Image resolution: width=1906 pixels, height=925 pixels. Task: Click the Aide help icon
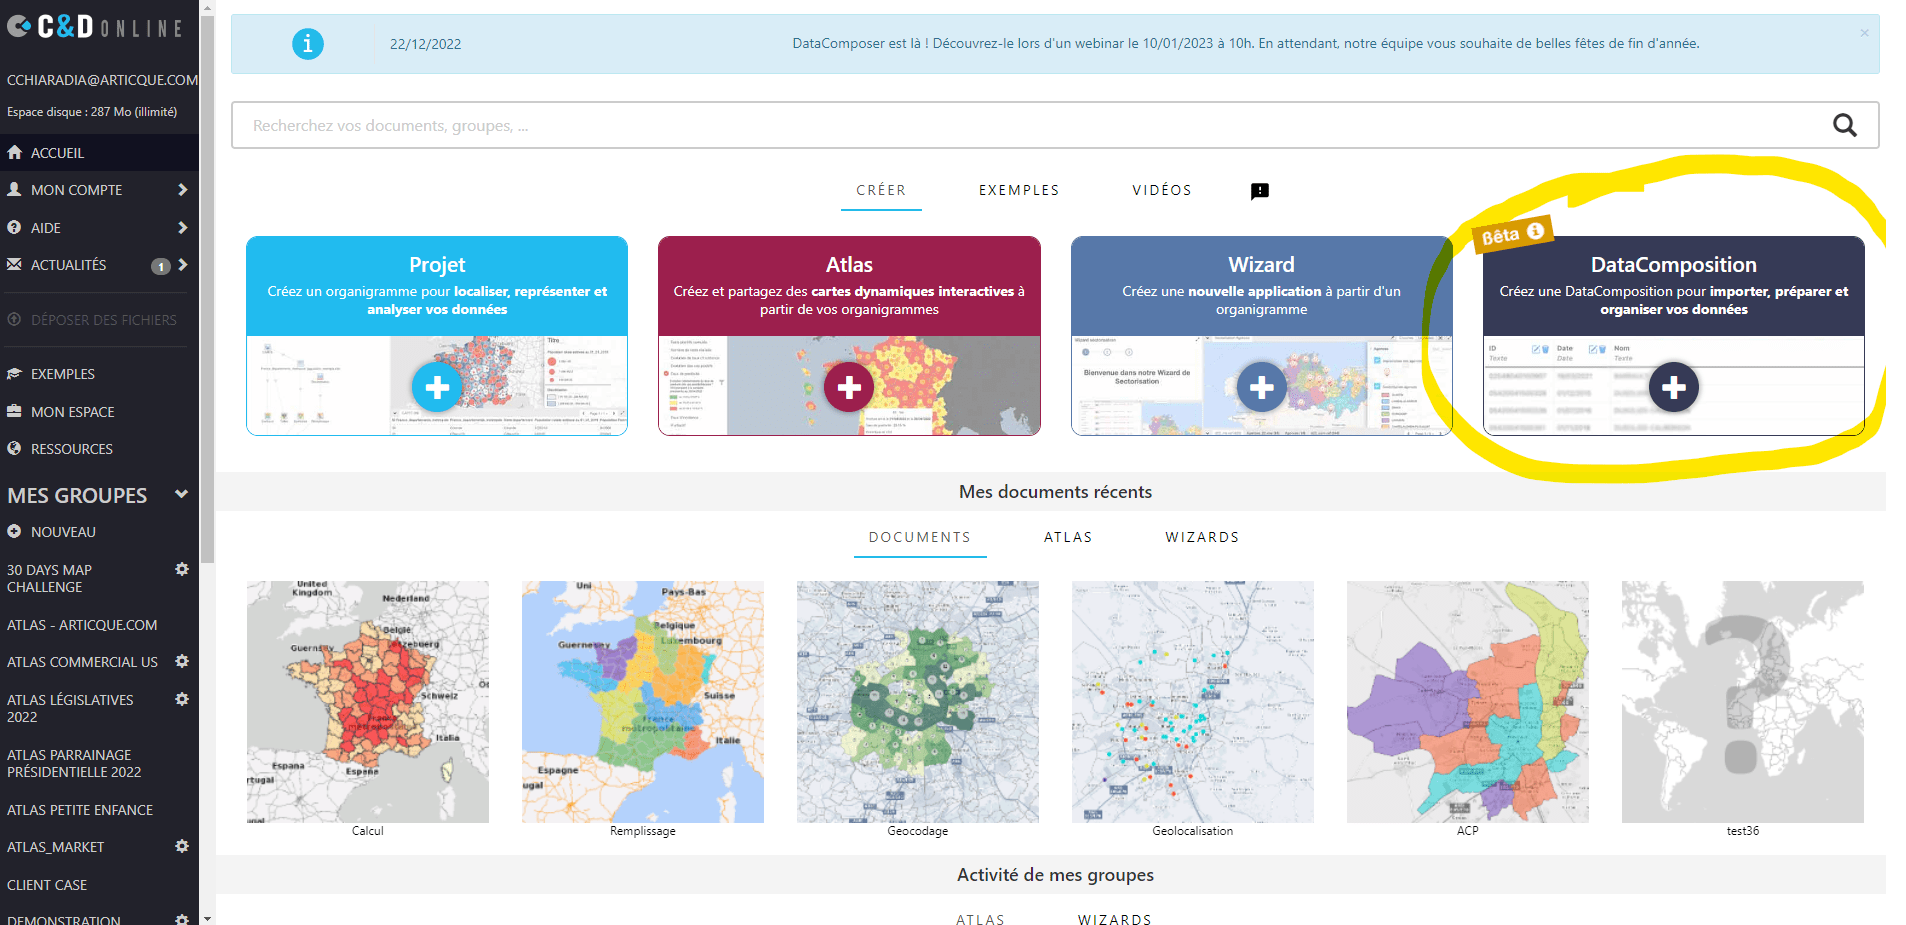pos(14,227)
